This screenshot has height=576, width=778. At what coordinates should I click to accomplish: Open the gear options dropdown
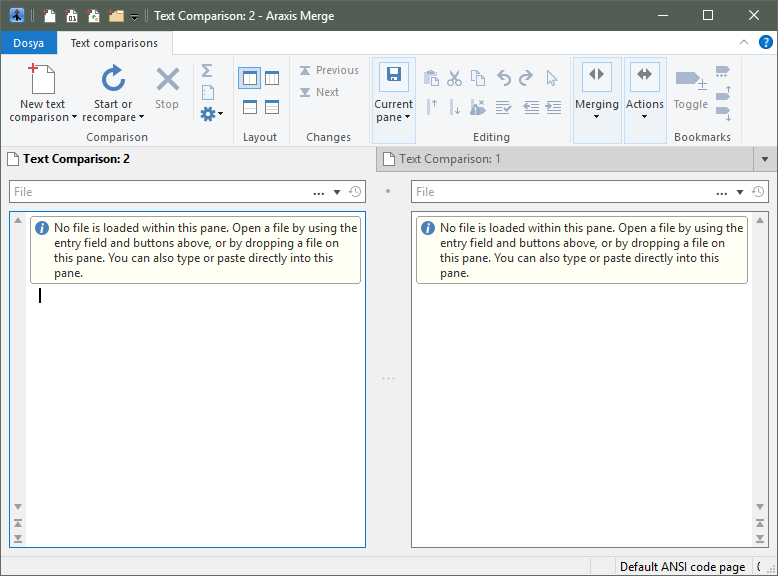[211, 114]
